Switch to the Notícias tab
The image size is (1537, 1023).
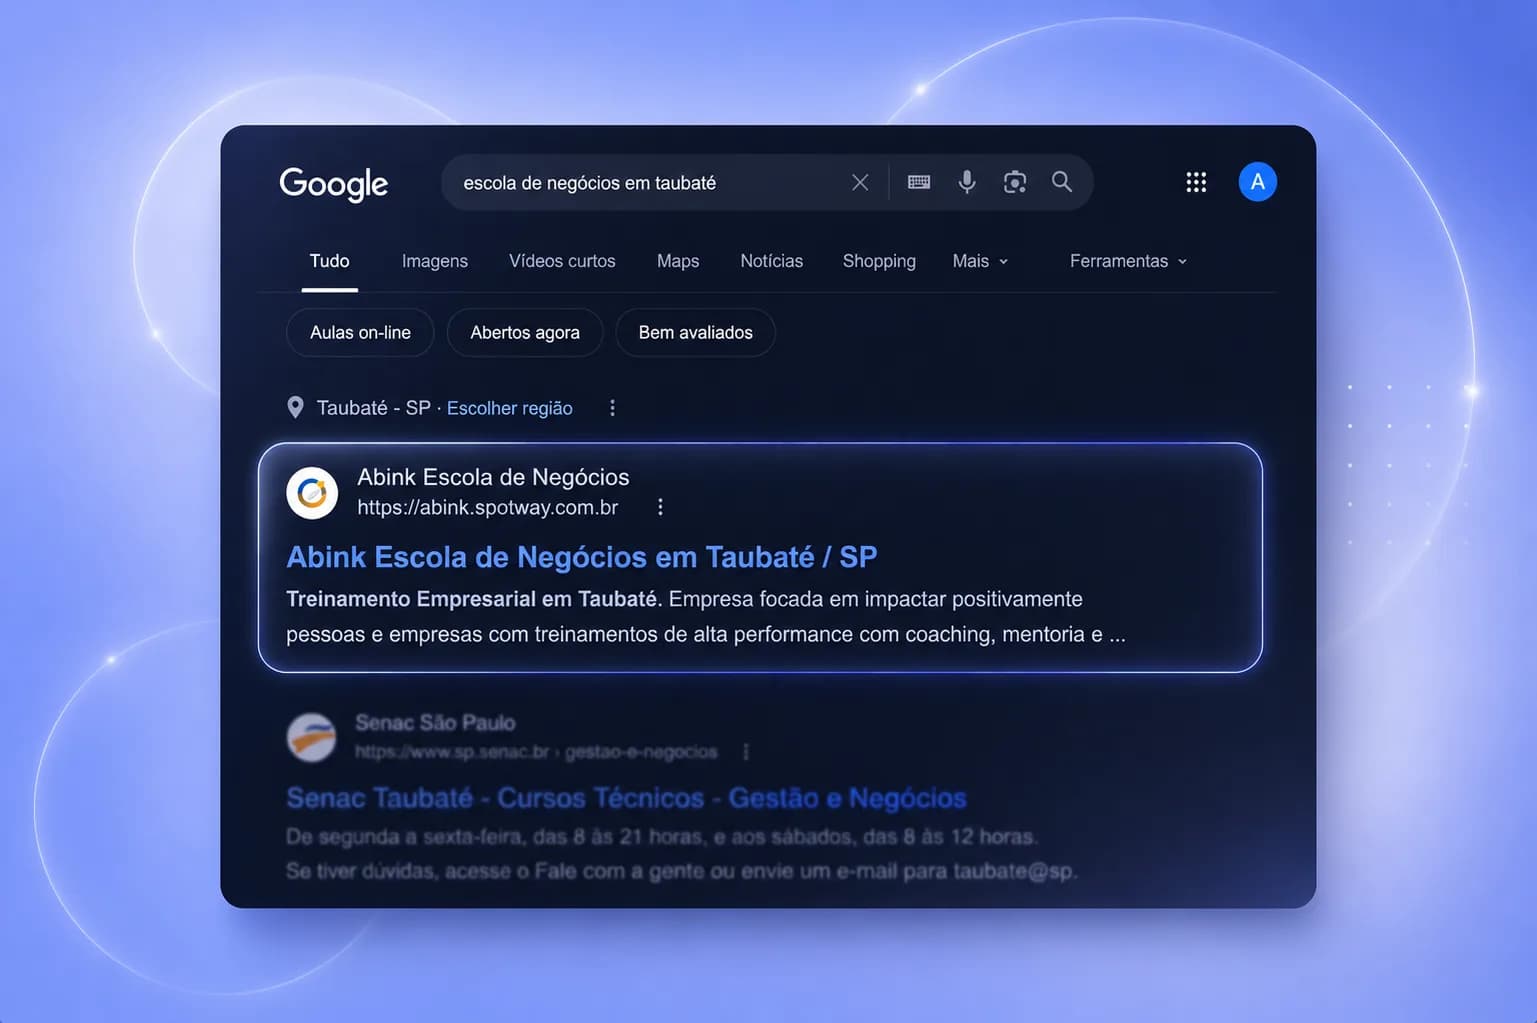pyautogui.click(x=771, y=261)
